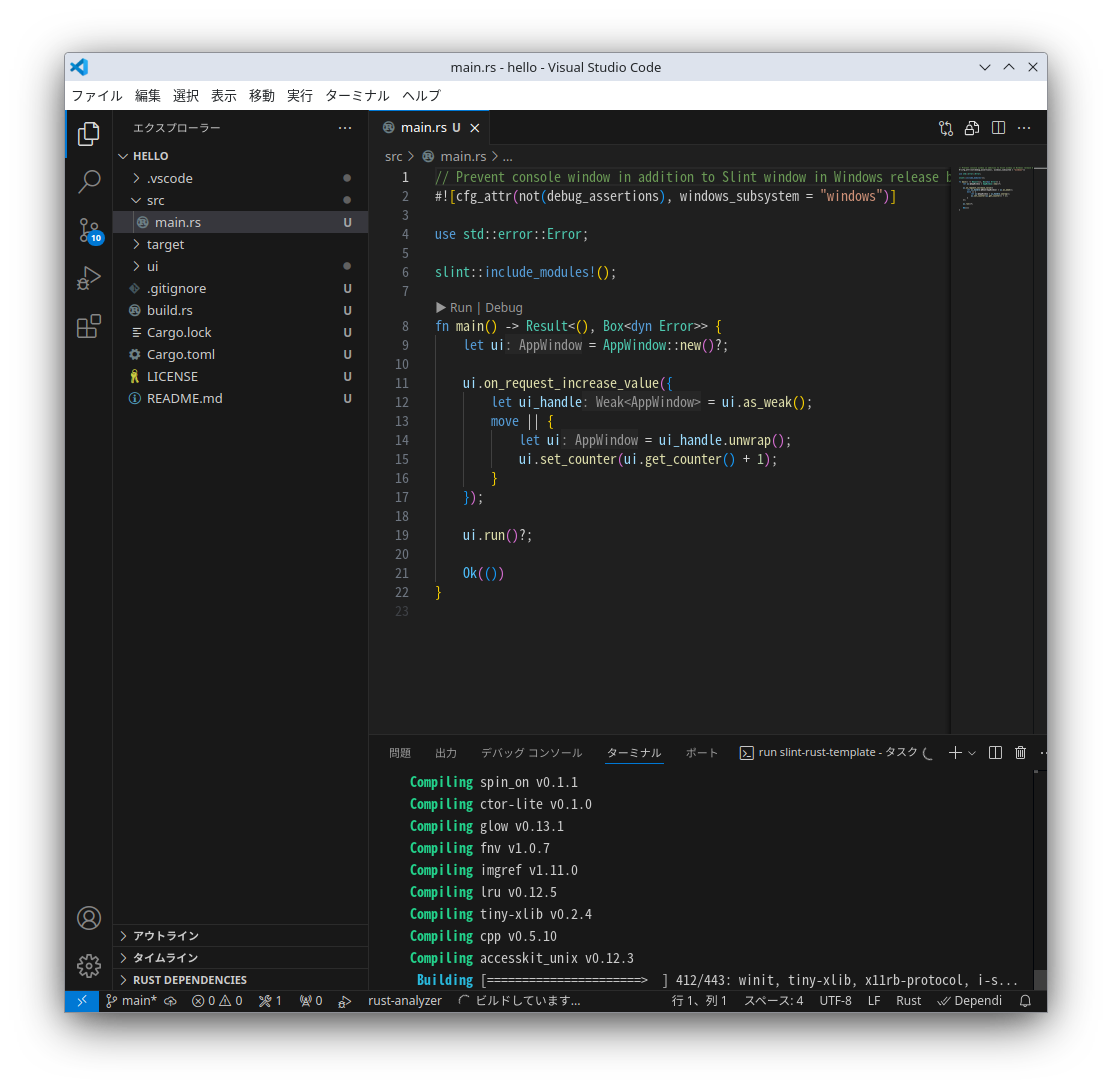Run the program via Run codelens
The width and height of the screenshot is (1112, 1089).
[x=459, y=307]
